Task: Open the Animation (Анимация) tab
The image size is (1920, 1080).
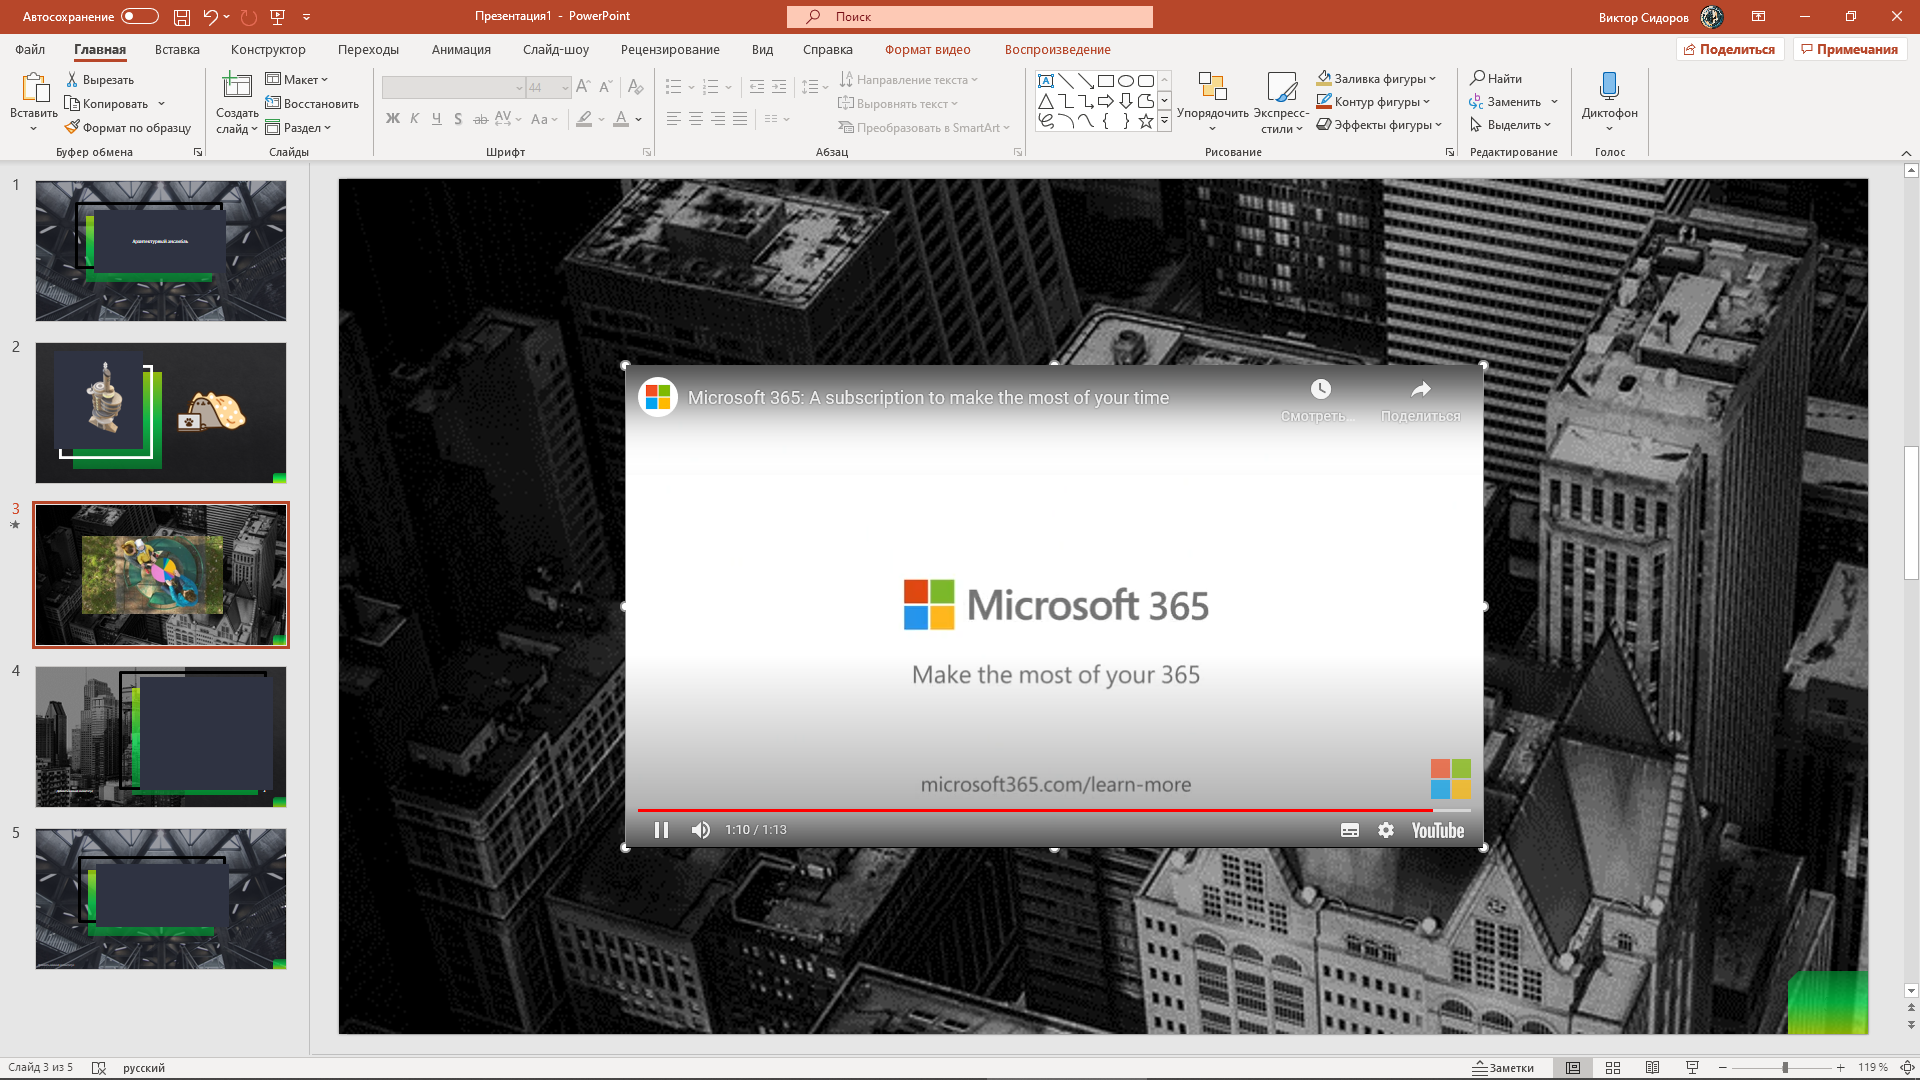Action: pyautogui.click(x=461, y=50)
